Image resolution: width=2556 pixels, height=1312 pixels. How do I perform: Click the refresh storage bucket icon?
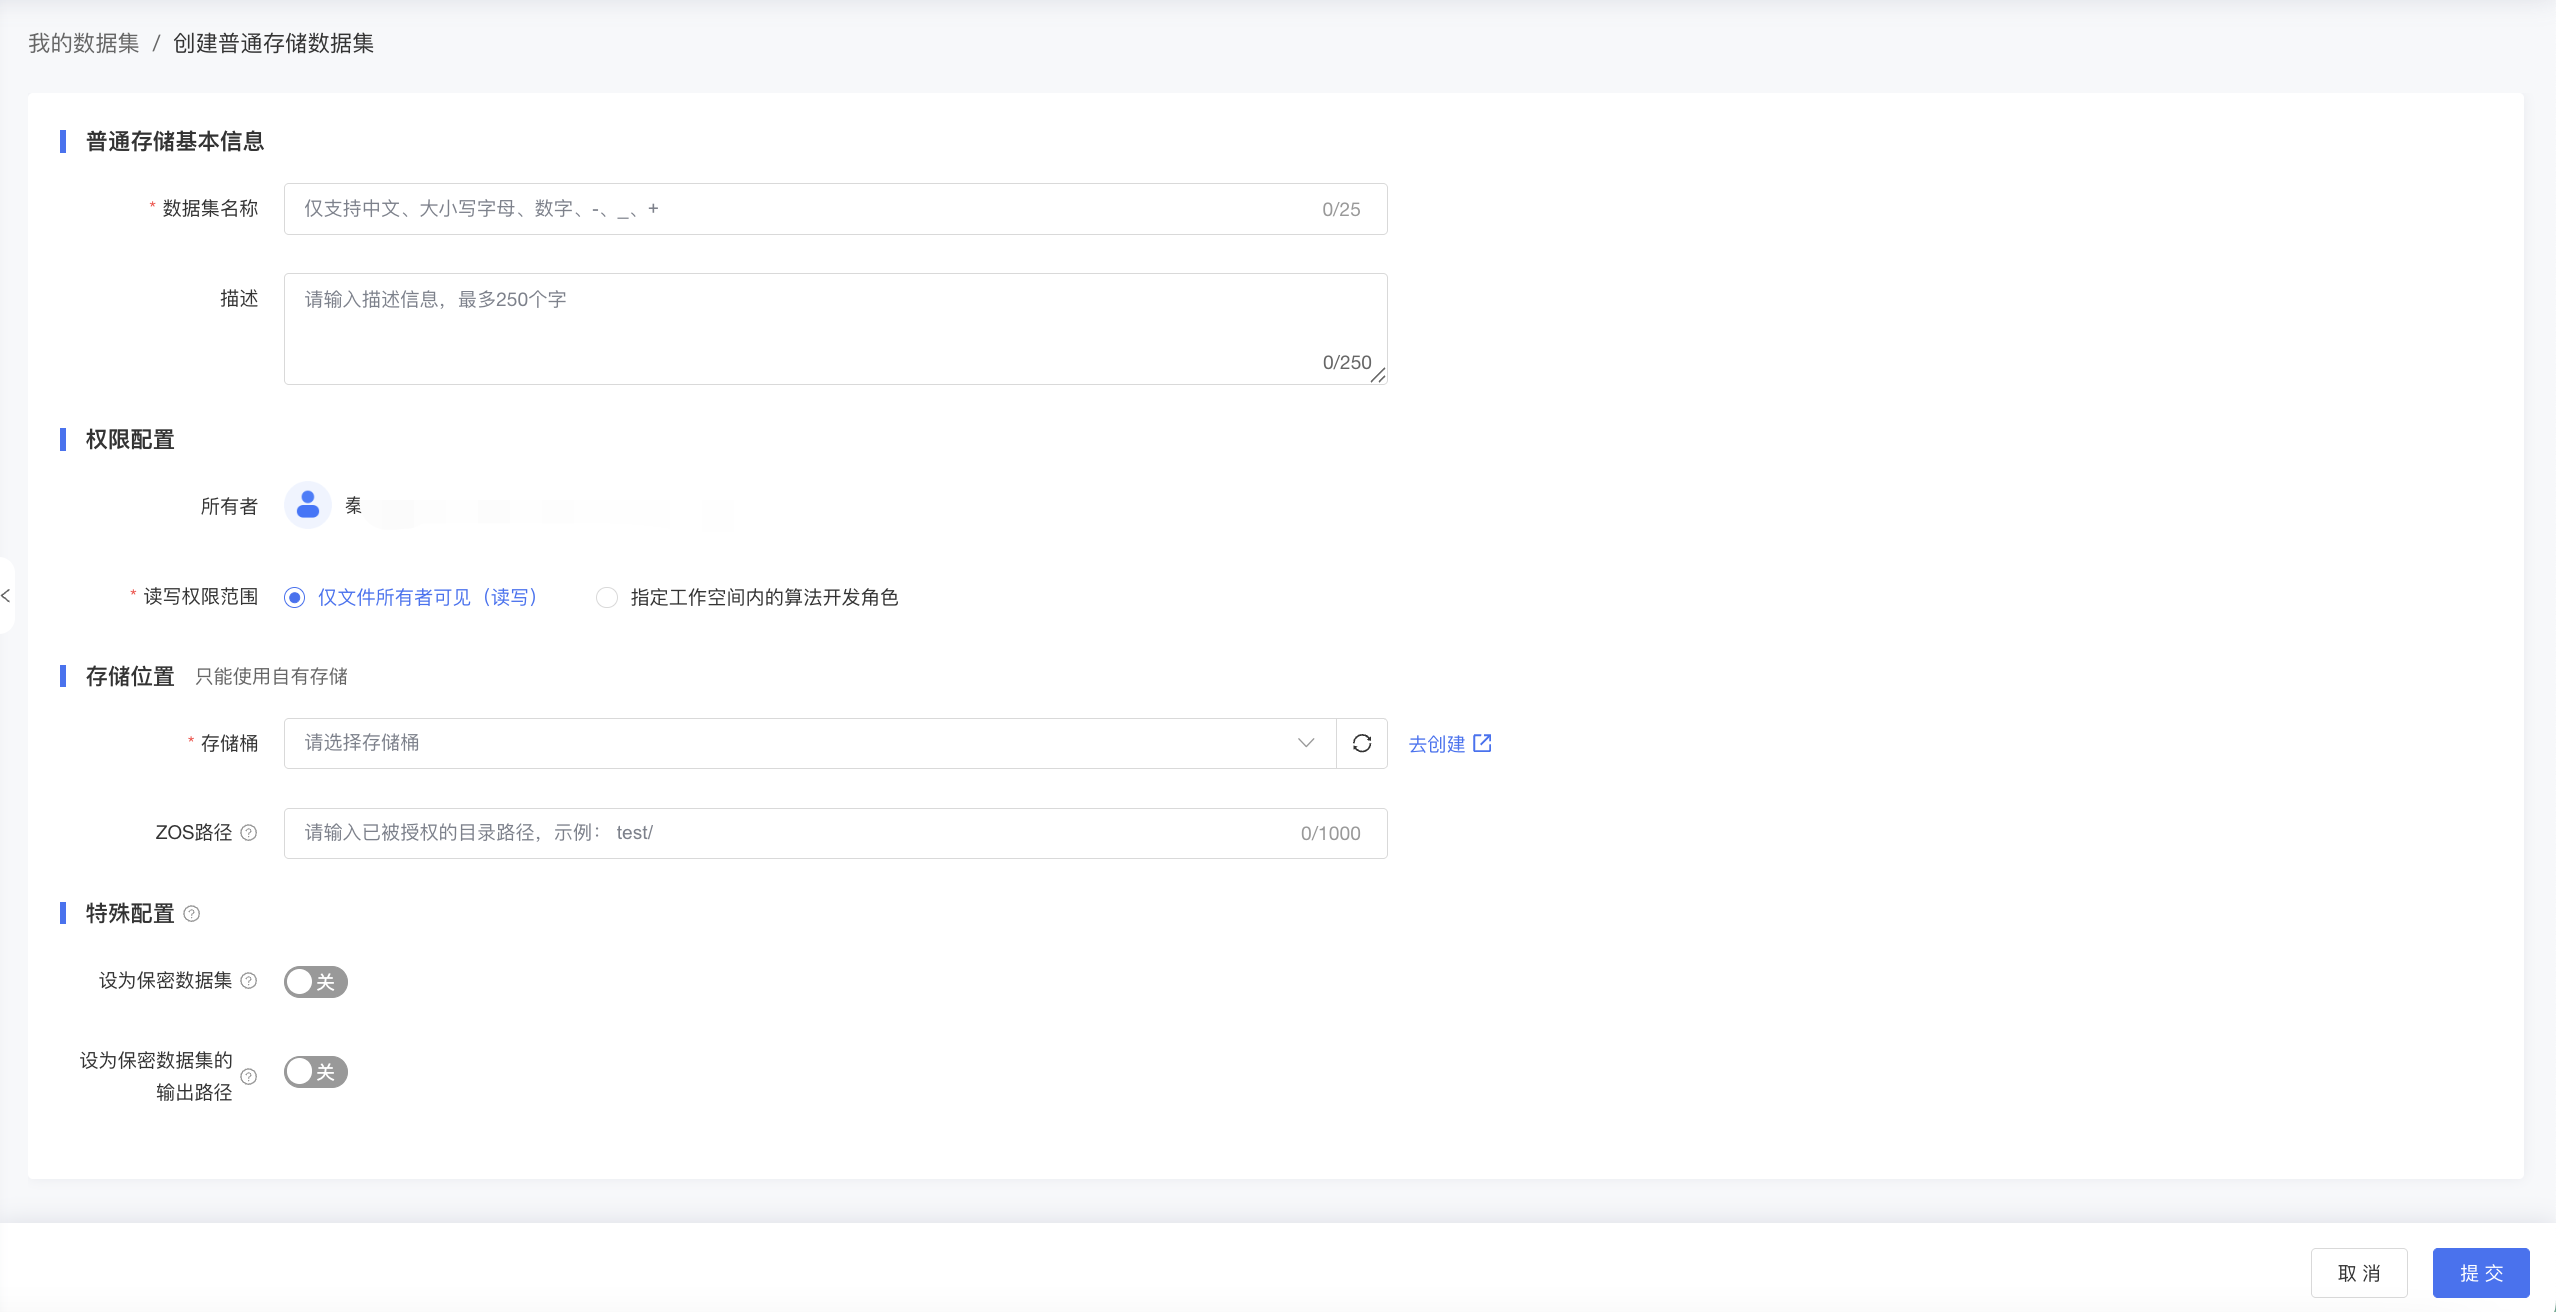tap(1361, 743)
